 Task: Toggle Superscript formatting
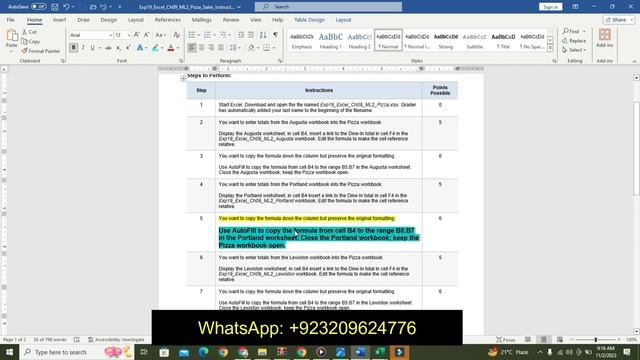point(128,48)
